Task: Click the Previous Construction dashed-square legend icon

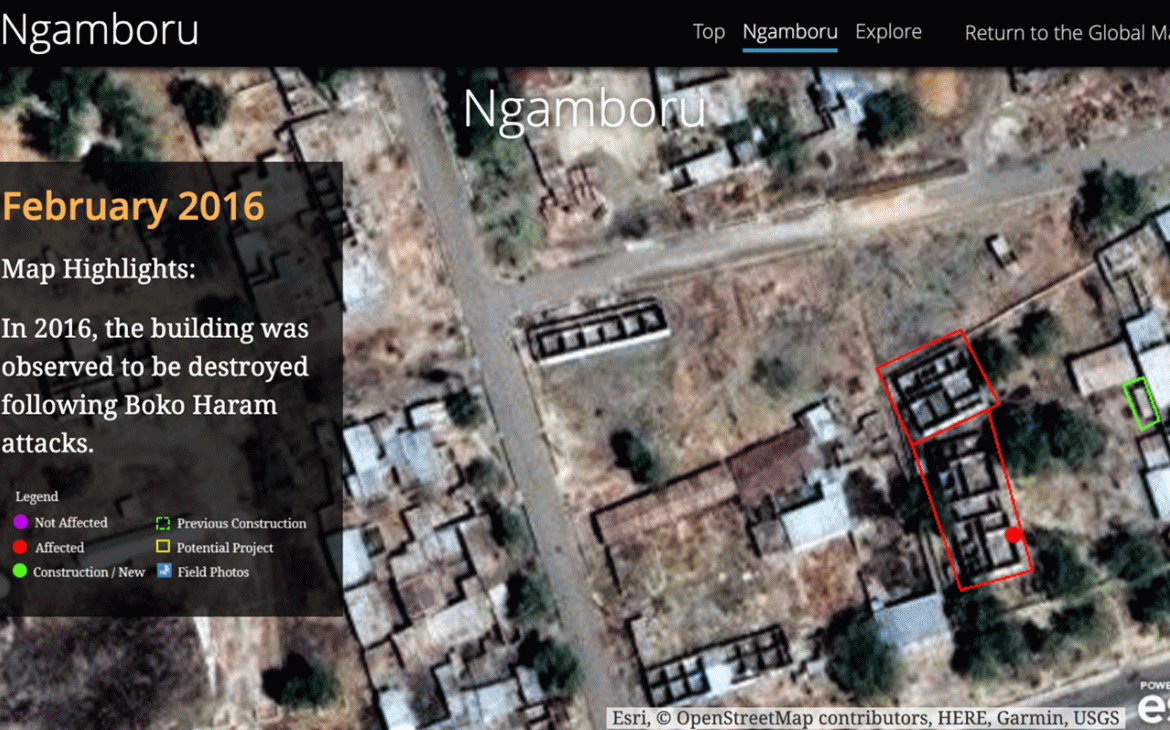Action: point(163,522)
